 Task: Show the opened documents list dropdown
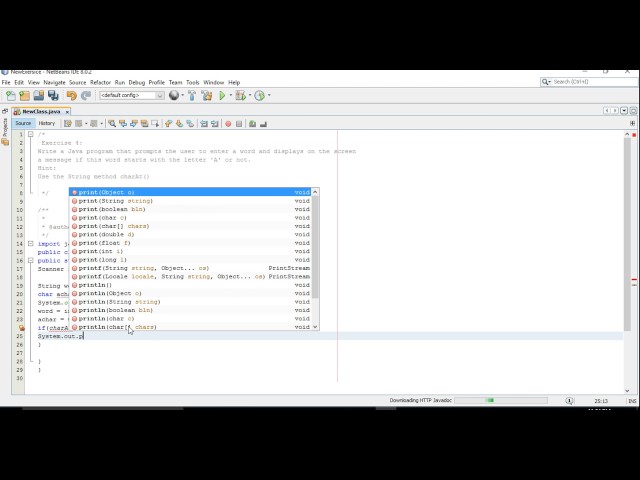point(624,111)
